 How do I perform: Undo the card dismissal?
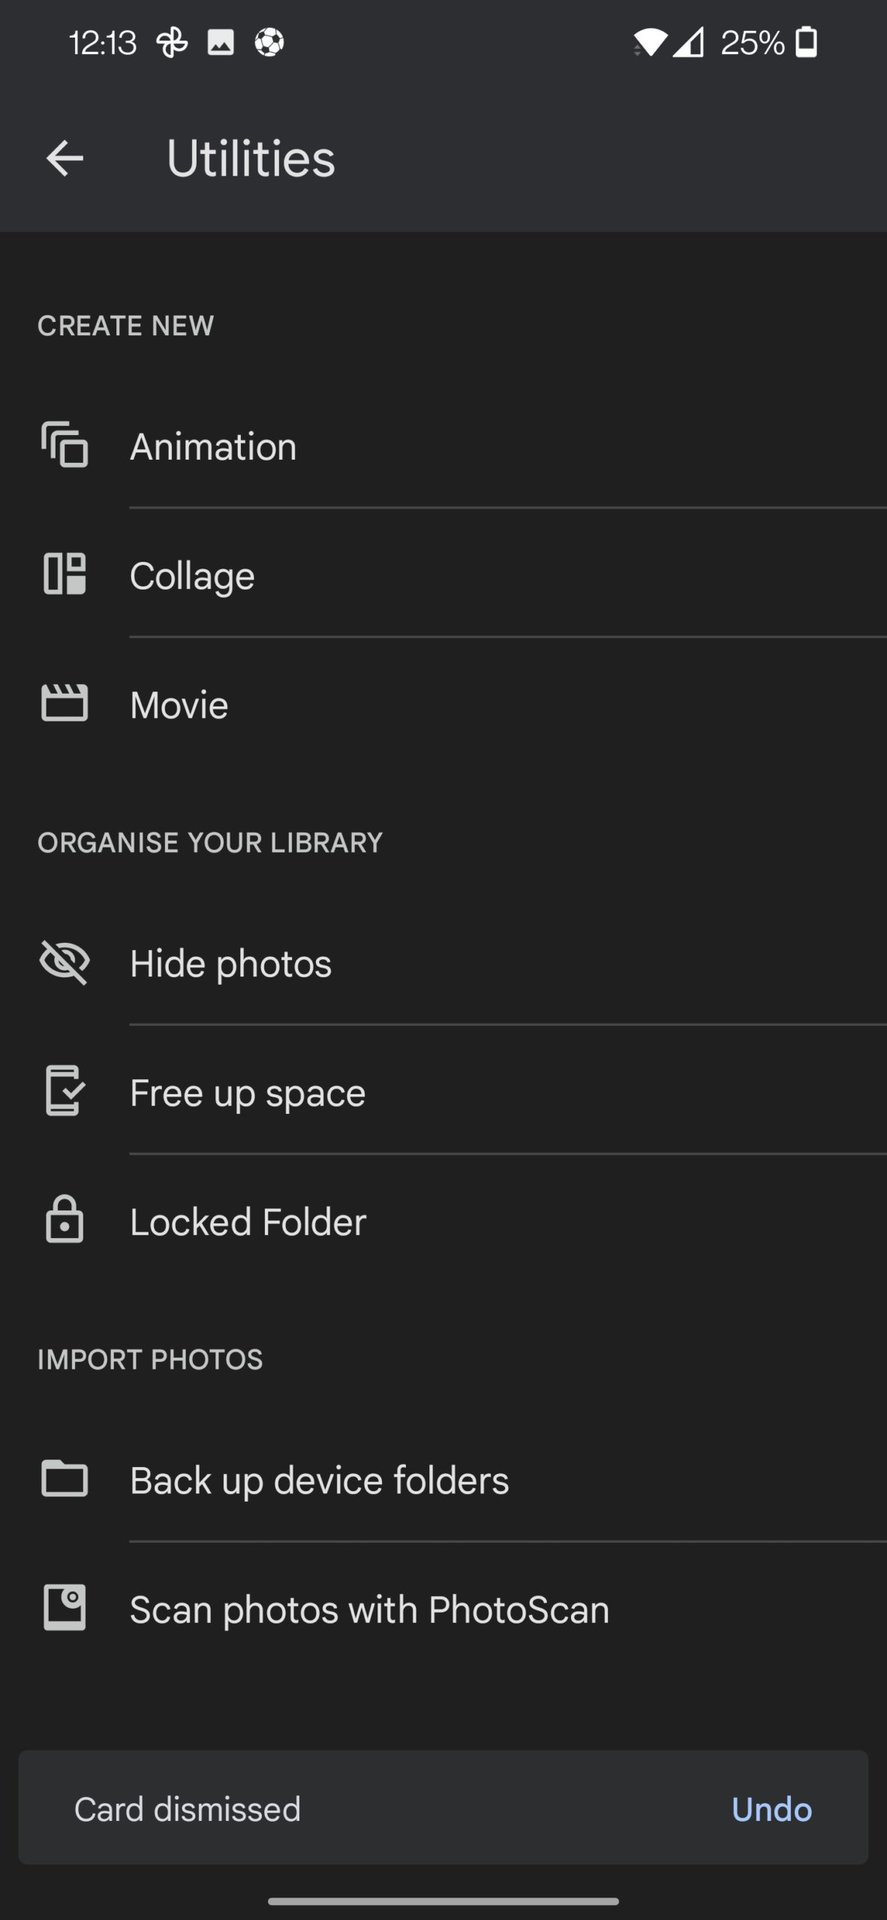771,1809
